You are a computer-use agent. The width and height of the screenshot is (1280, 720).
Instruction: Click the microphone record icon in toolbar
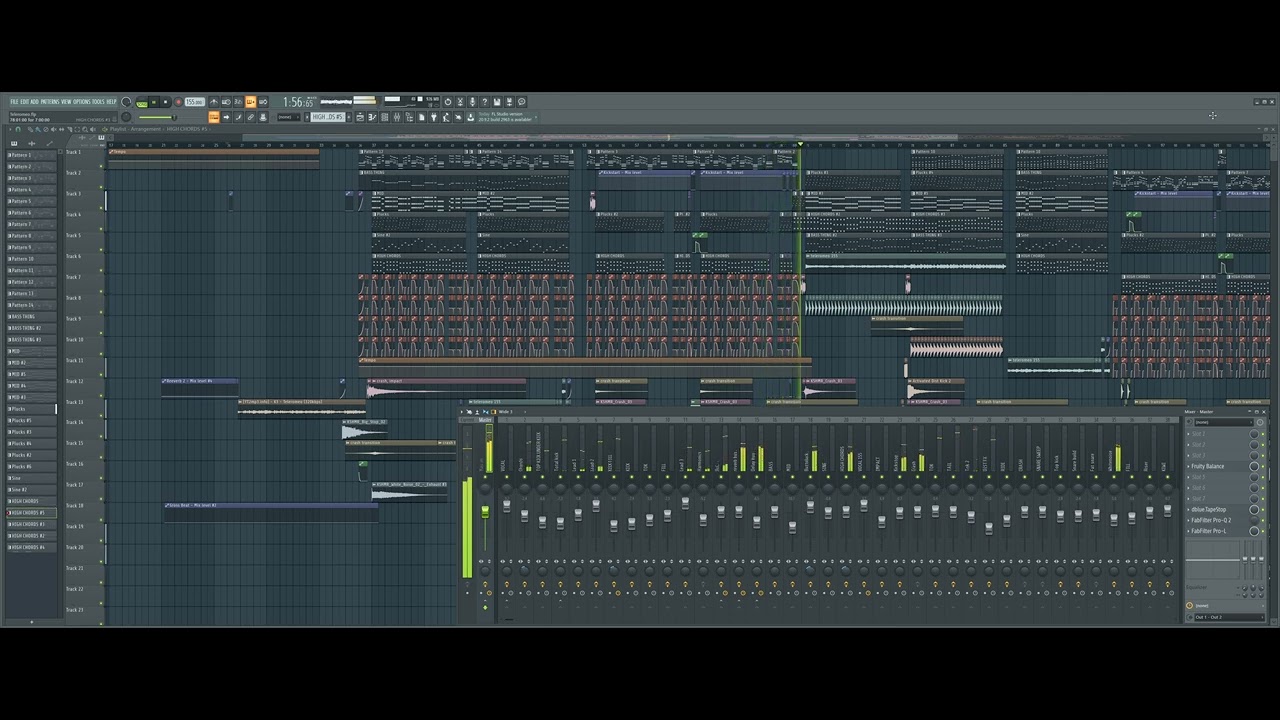tap(473, 101)
